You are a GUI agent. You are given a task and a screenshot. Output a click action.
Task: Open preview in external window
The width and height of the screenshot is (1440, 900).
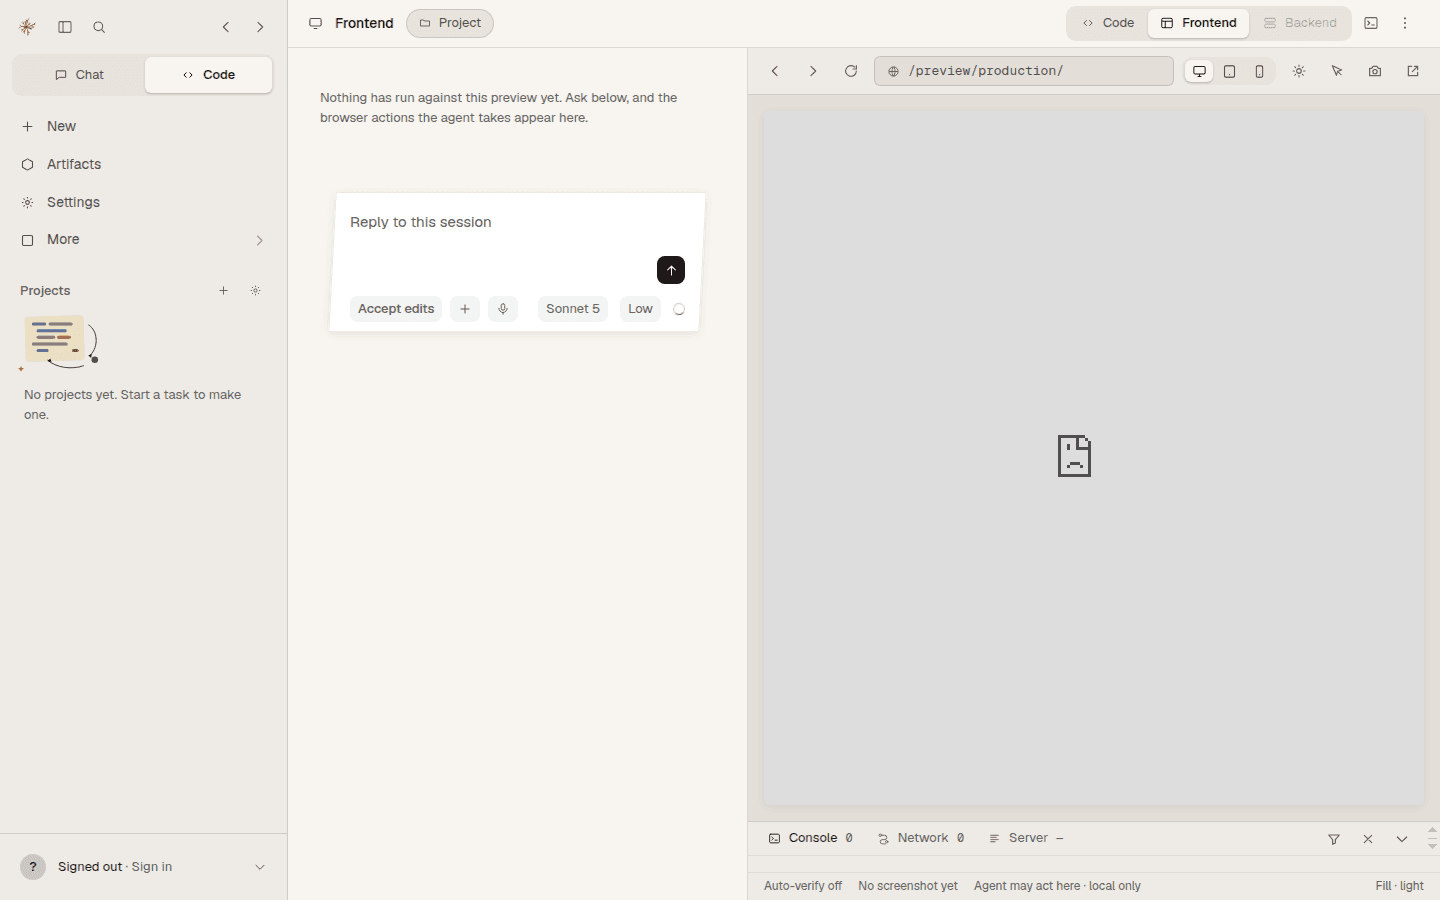[x=1413, y=71]
